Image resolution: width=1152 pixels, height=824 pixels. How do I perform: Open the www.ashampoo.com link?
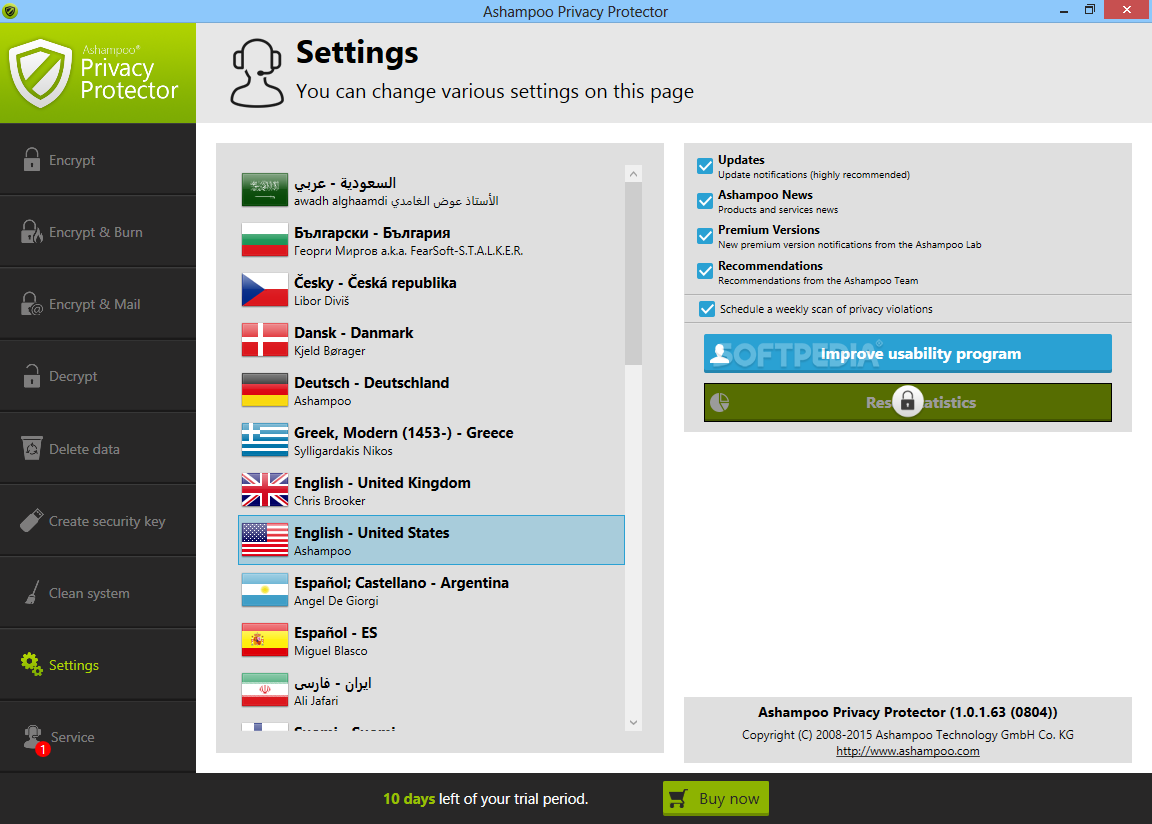[x=907, y=751]
